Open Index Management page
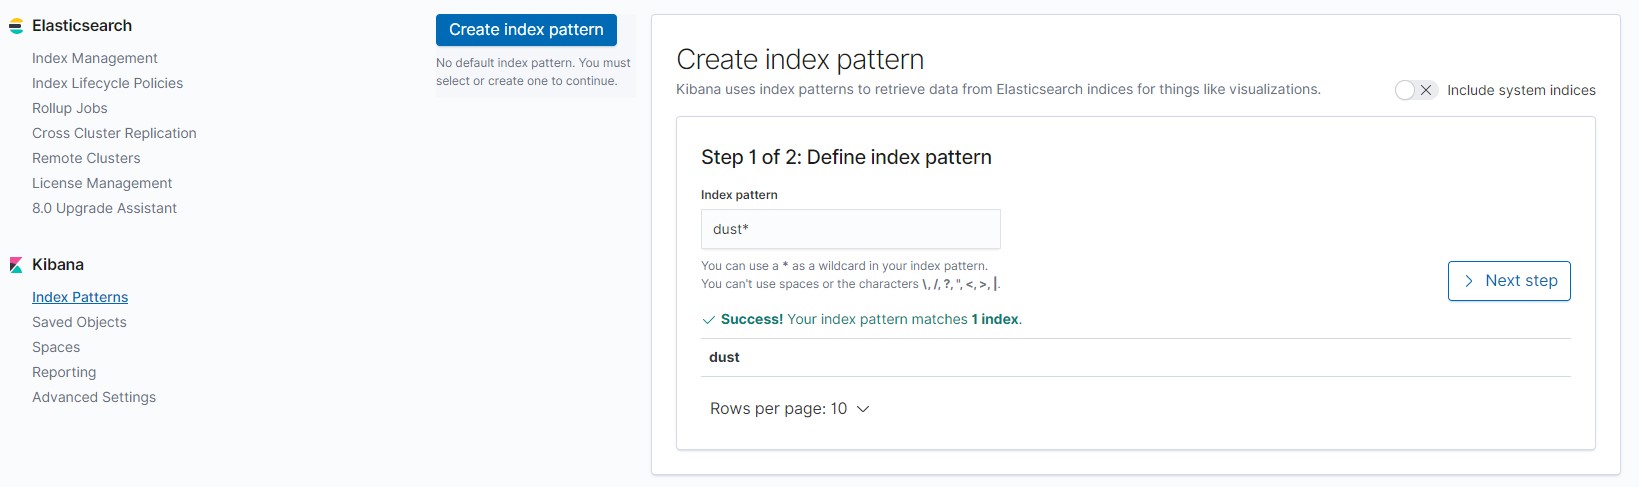This screenshot has width=1639, height=487. pos(95,58)
